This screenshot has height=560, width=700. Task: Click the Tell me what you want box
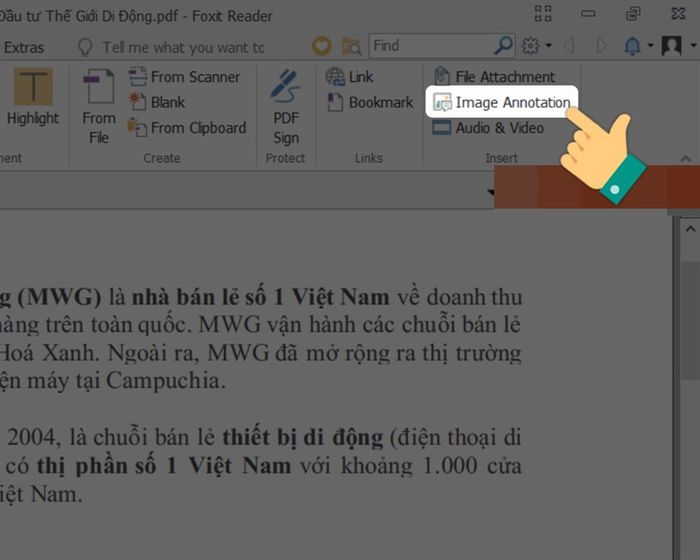(x=172, y=47)
